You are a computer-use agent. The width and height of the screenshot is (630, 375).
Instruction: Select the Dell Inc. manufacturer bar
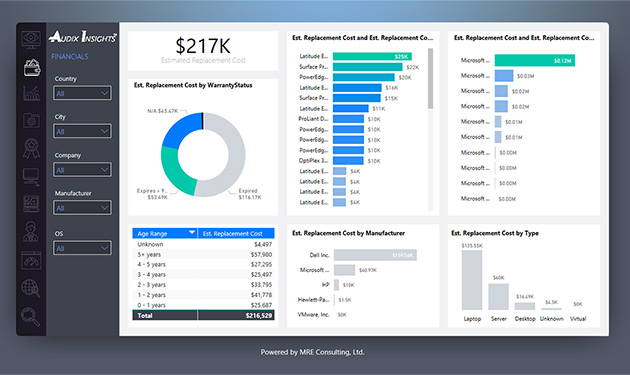tap(375, 255)
